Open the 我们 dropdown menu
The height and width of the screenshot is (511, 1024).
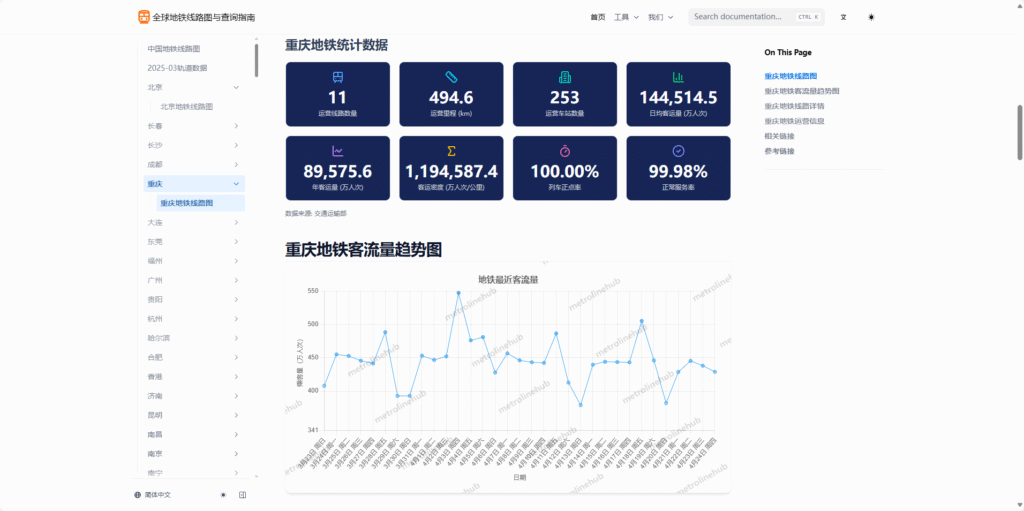tap(660, 17)
